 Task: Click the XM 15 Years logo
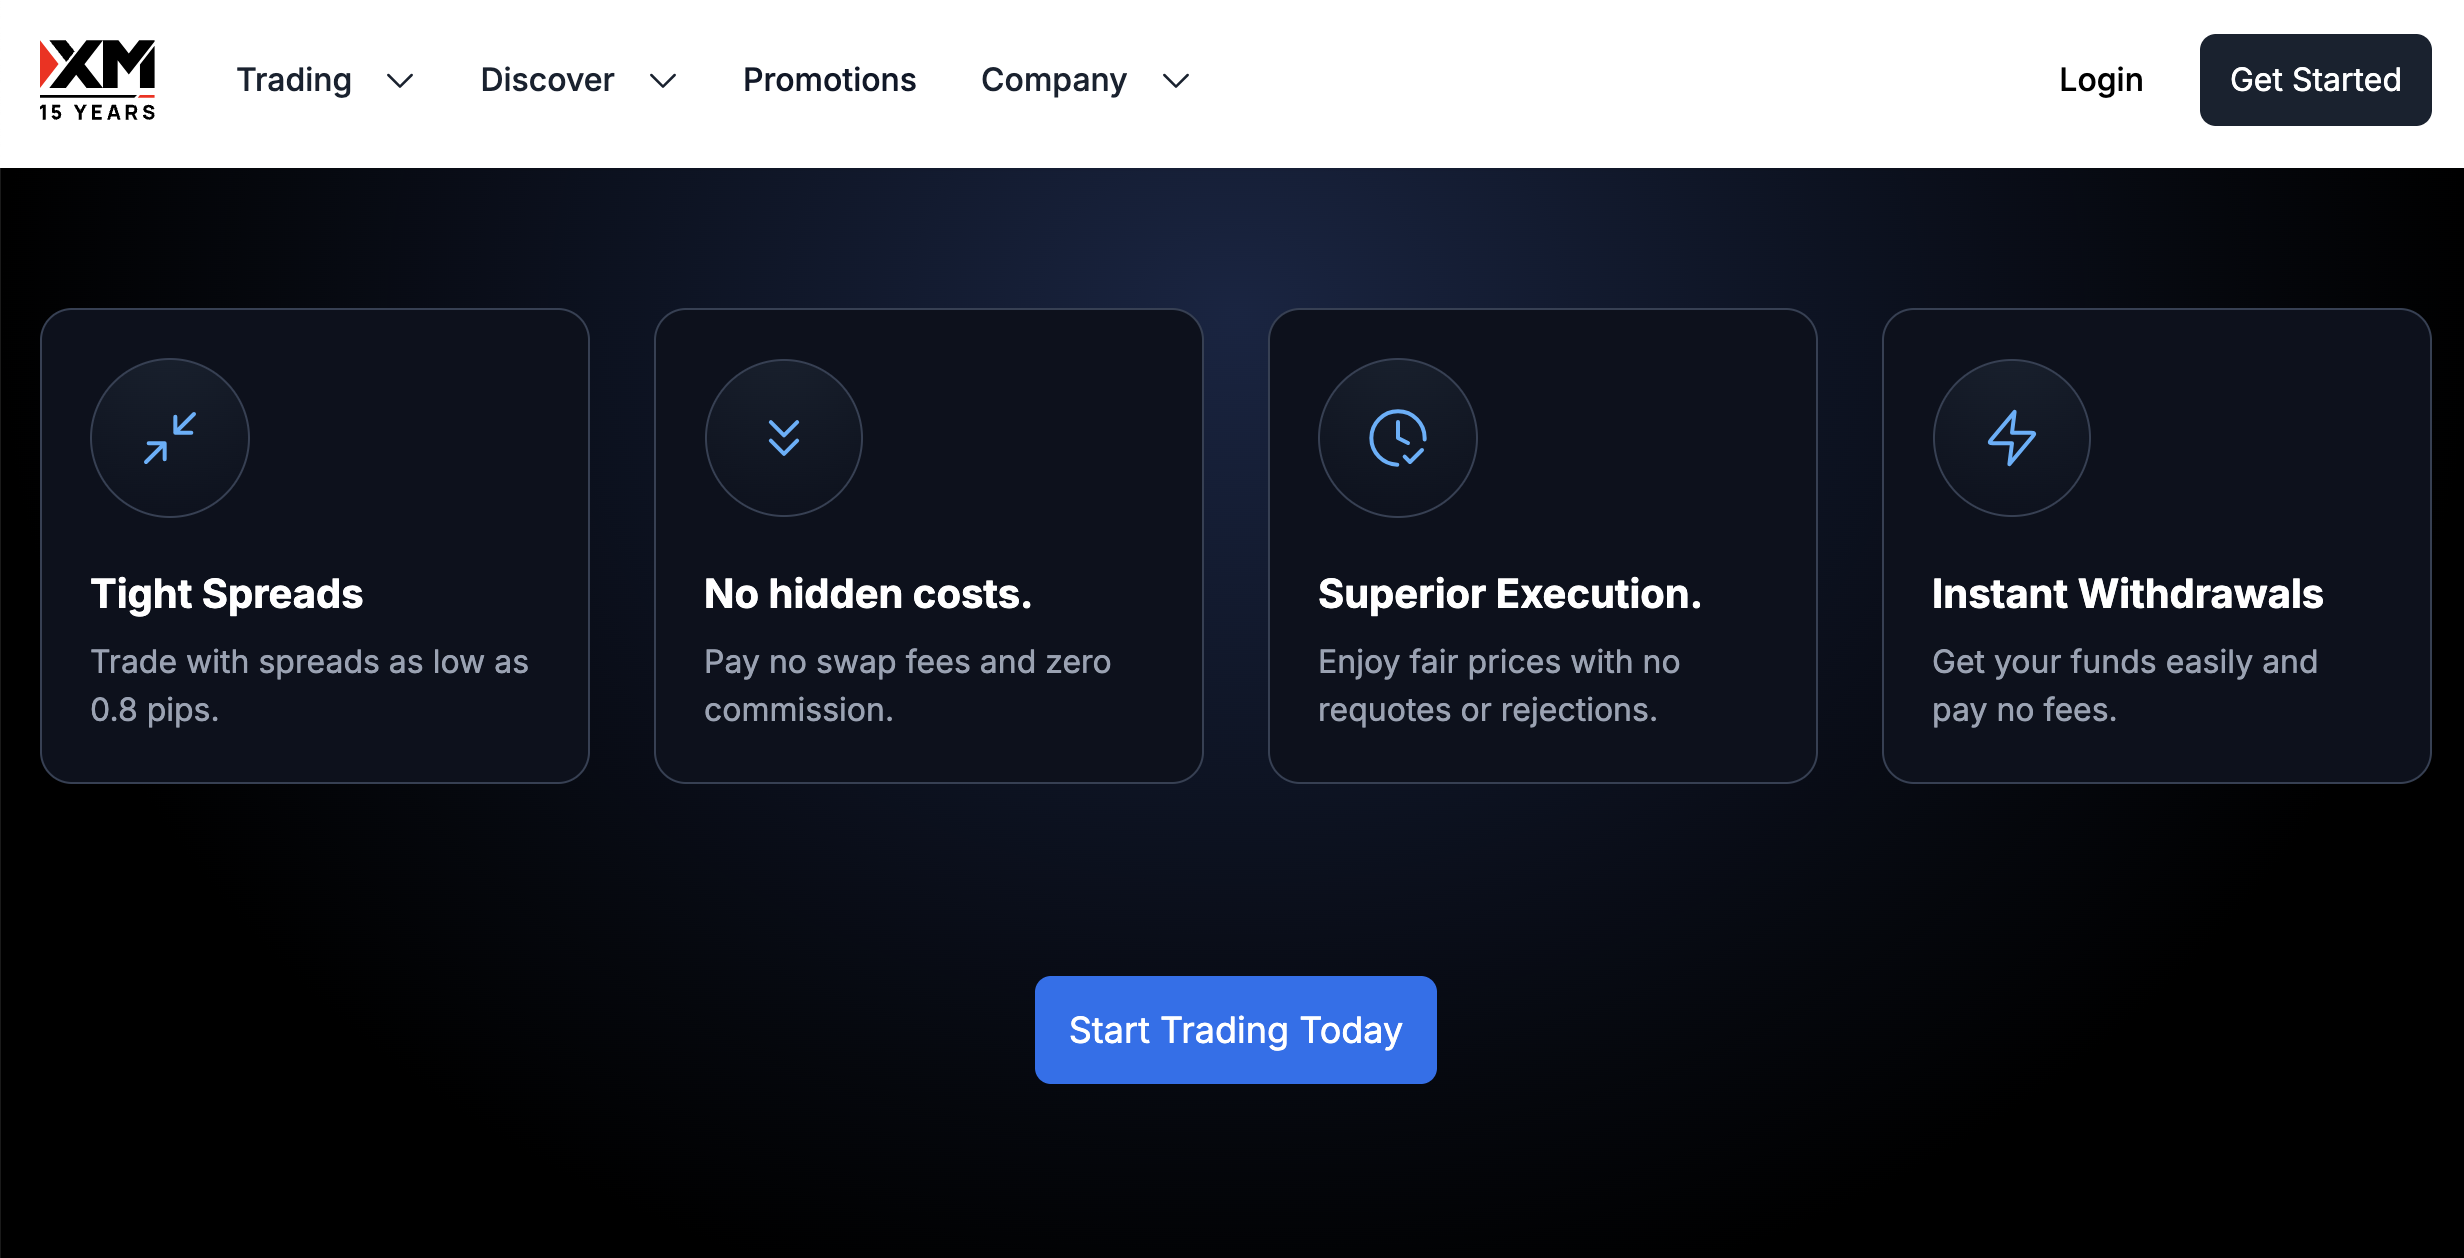point(97,80)
